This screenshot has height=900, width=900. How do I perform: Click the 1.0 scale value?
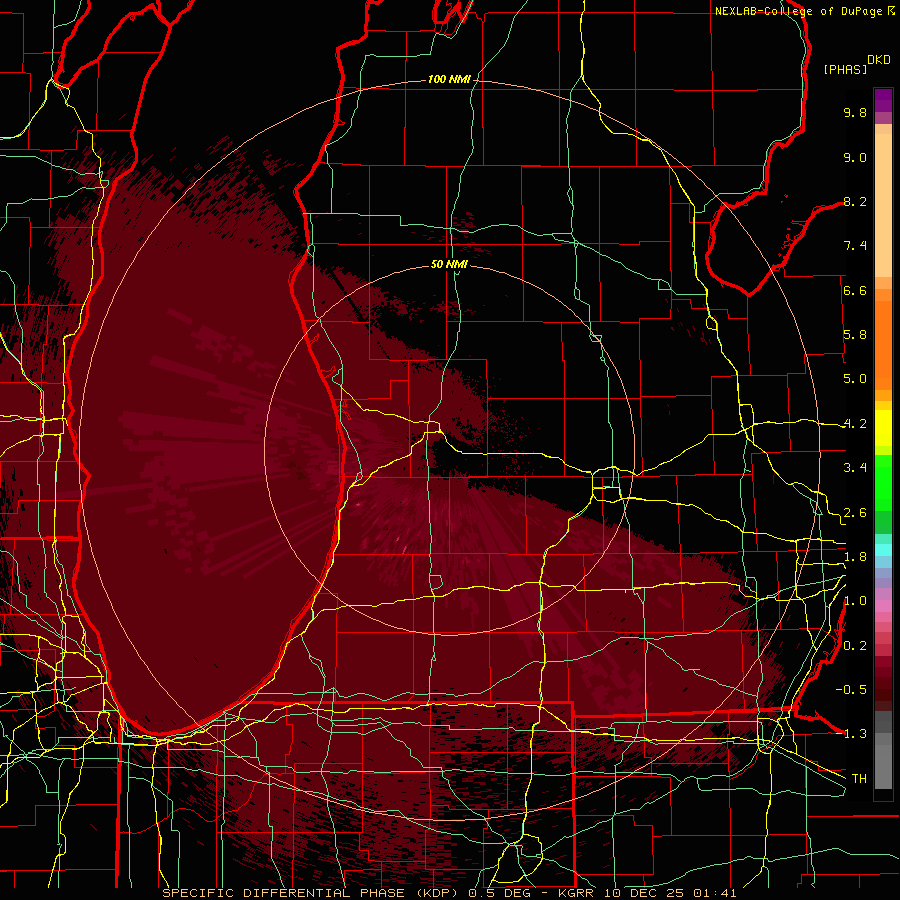pos(855,601)
